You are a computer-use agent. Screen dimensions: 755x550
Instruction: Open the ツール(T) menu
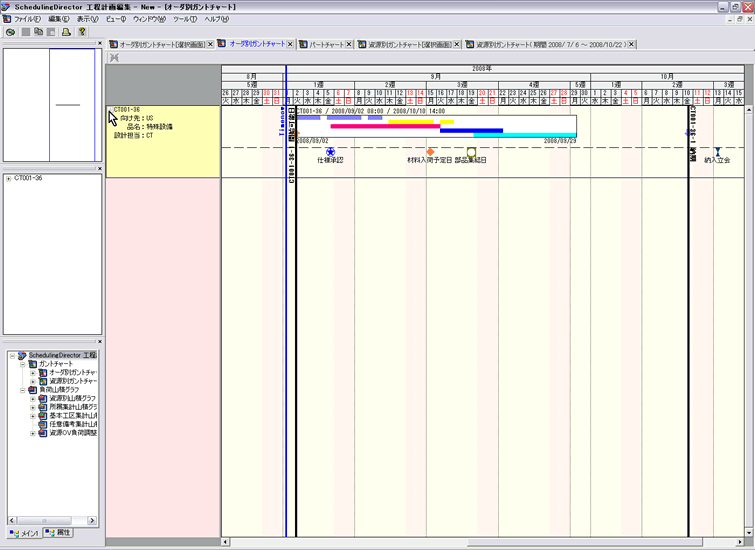[x=185, y=19]
